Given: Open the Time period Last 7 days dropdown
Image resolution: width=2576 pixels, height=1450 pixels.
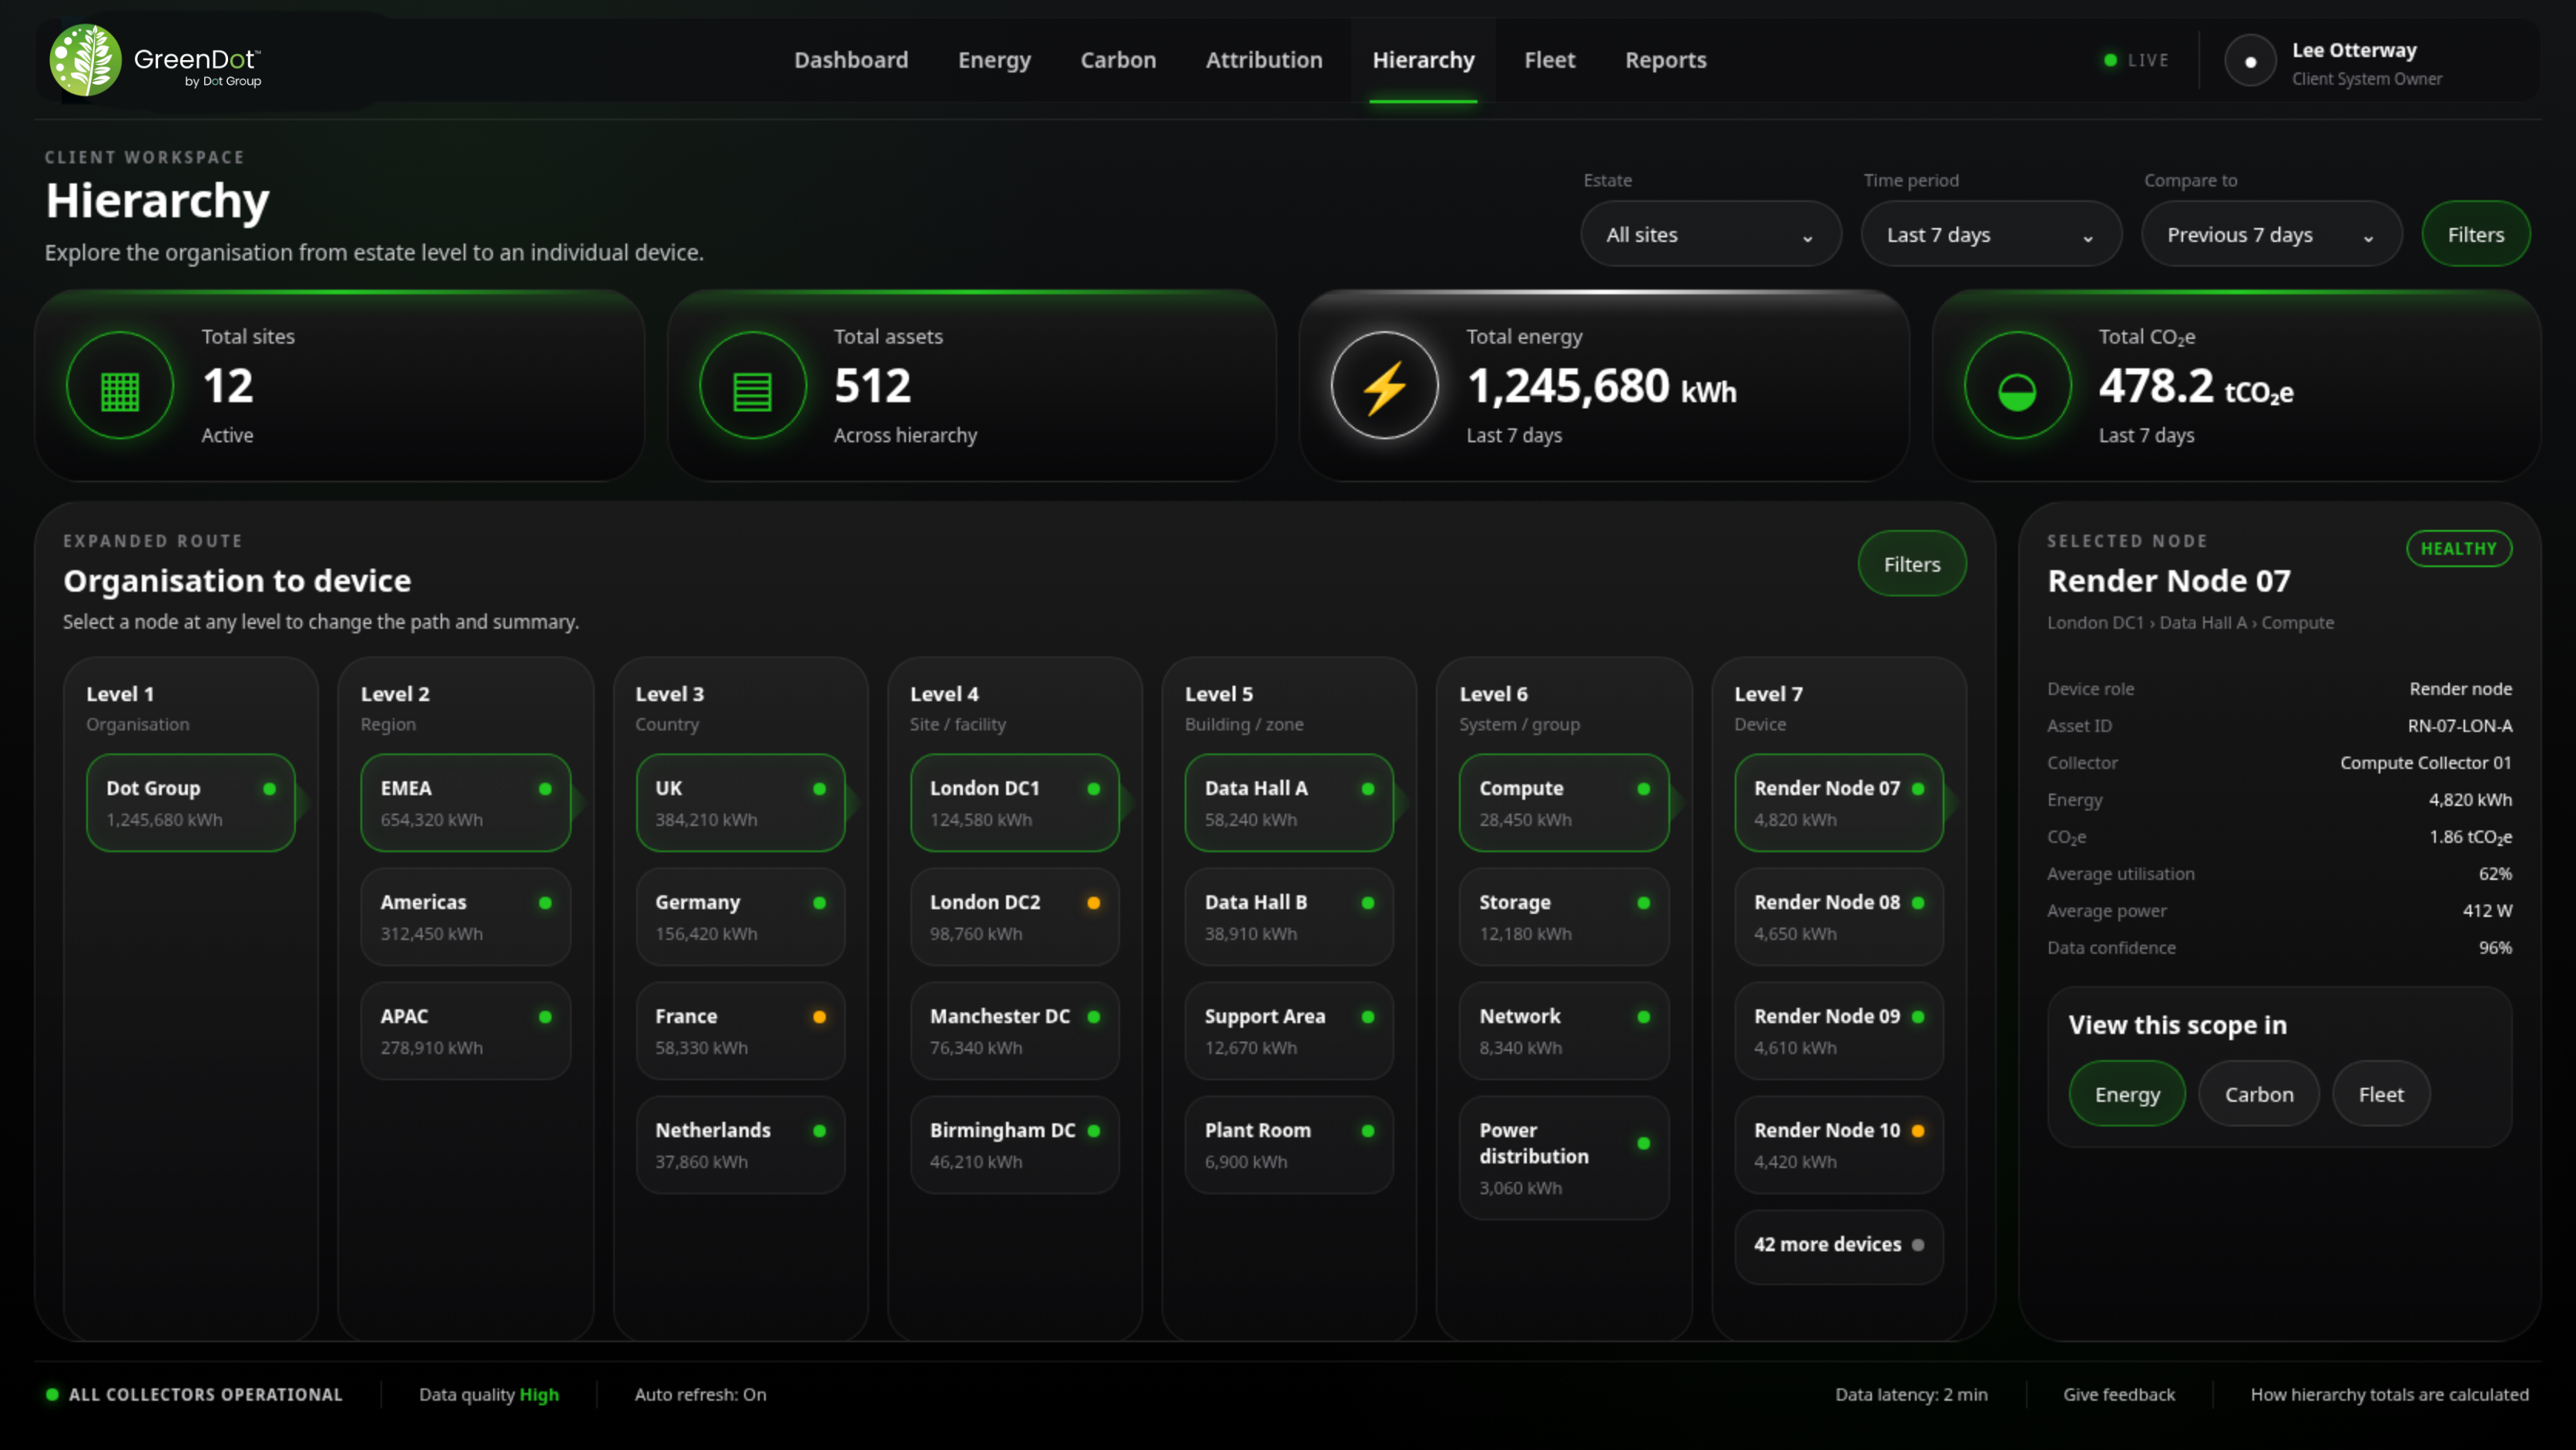Looking at the screenshot, I should point(1990,234).
